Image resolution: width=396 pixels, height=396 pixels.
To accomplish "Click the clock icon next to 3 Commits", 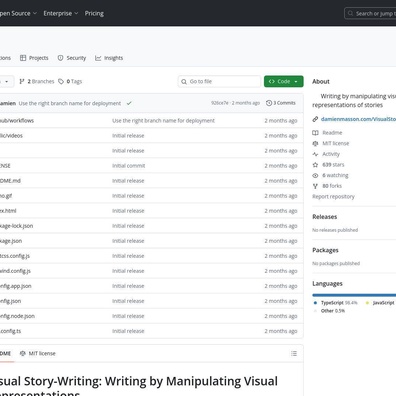I will (x=269, y=103).
